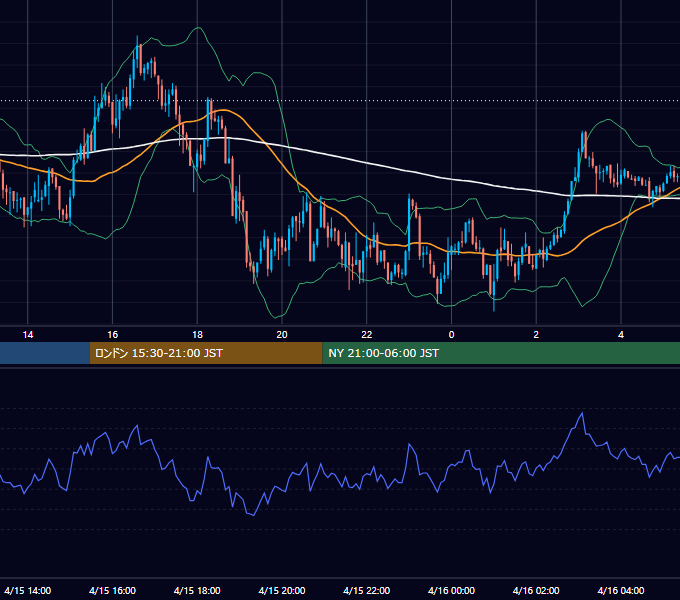Image resolution: width=680 pixels, height=600 pixels.
Task: Click the 4 hour label on price chart axis
Action: pyautogui.click(x=621, y=335)
